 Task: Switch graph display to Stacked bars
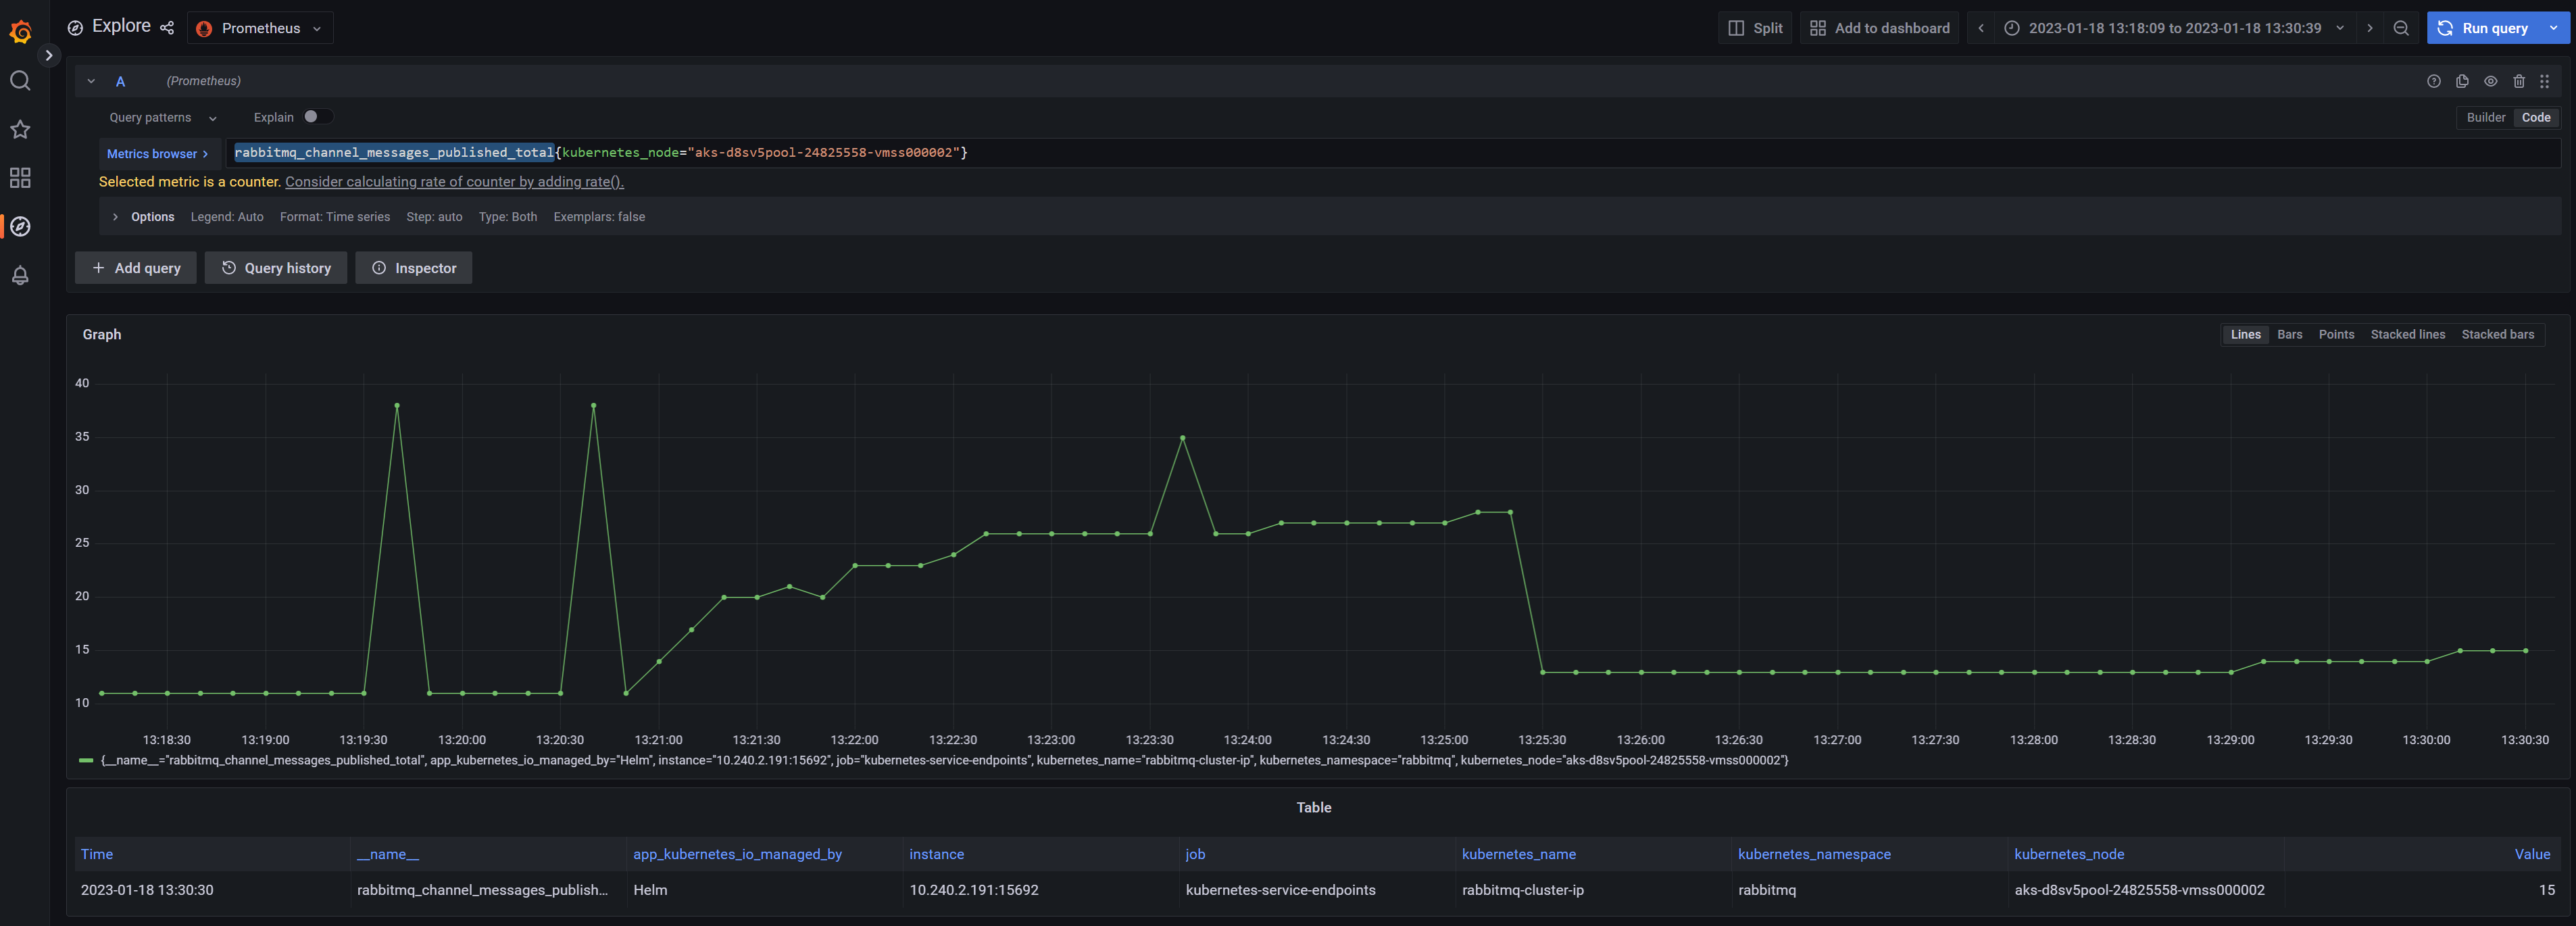(x=2498, y=334)
